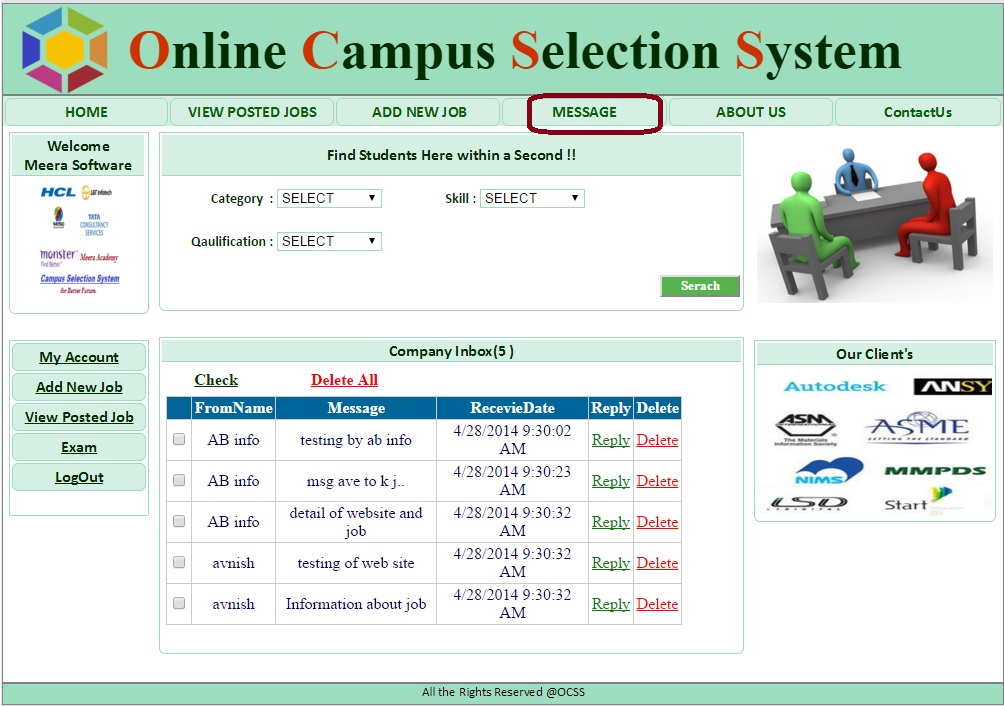Click the Autodesk client logo
This screenshot has height=706, width=1004.
click(x=835, y=386)
